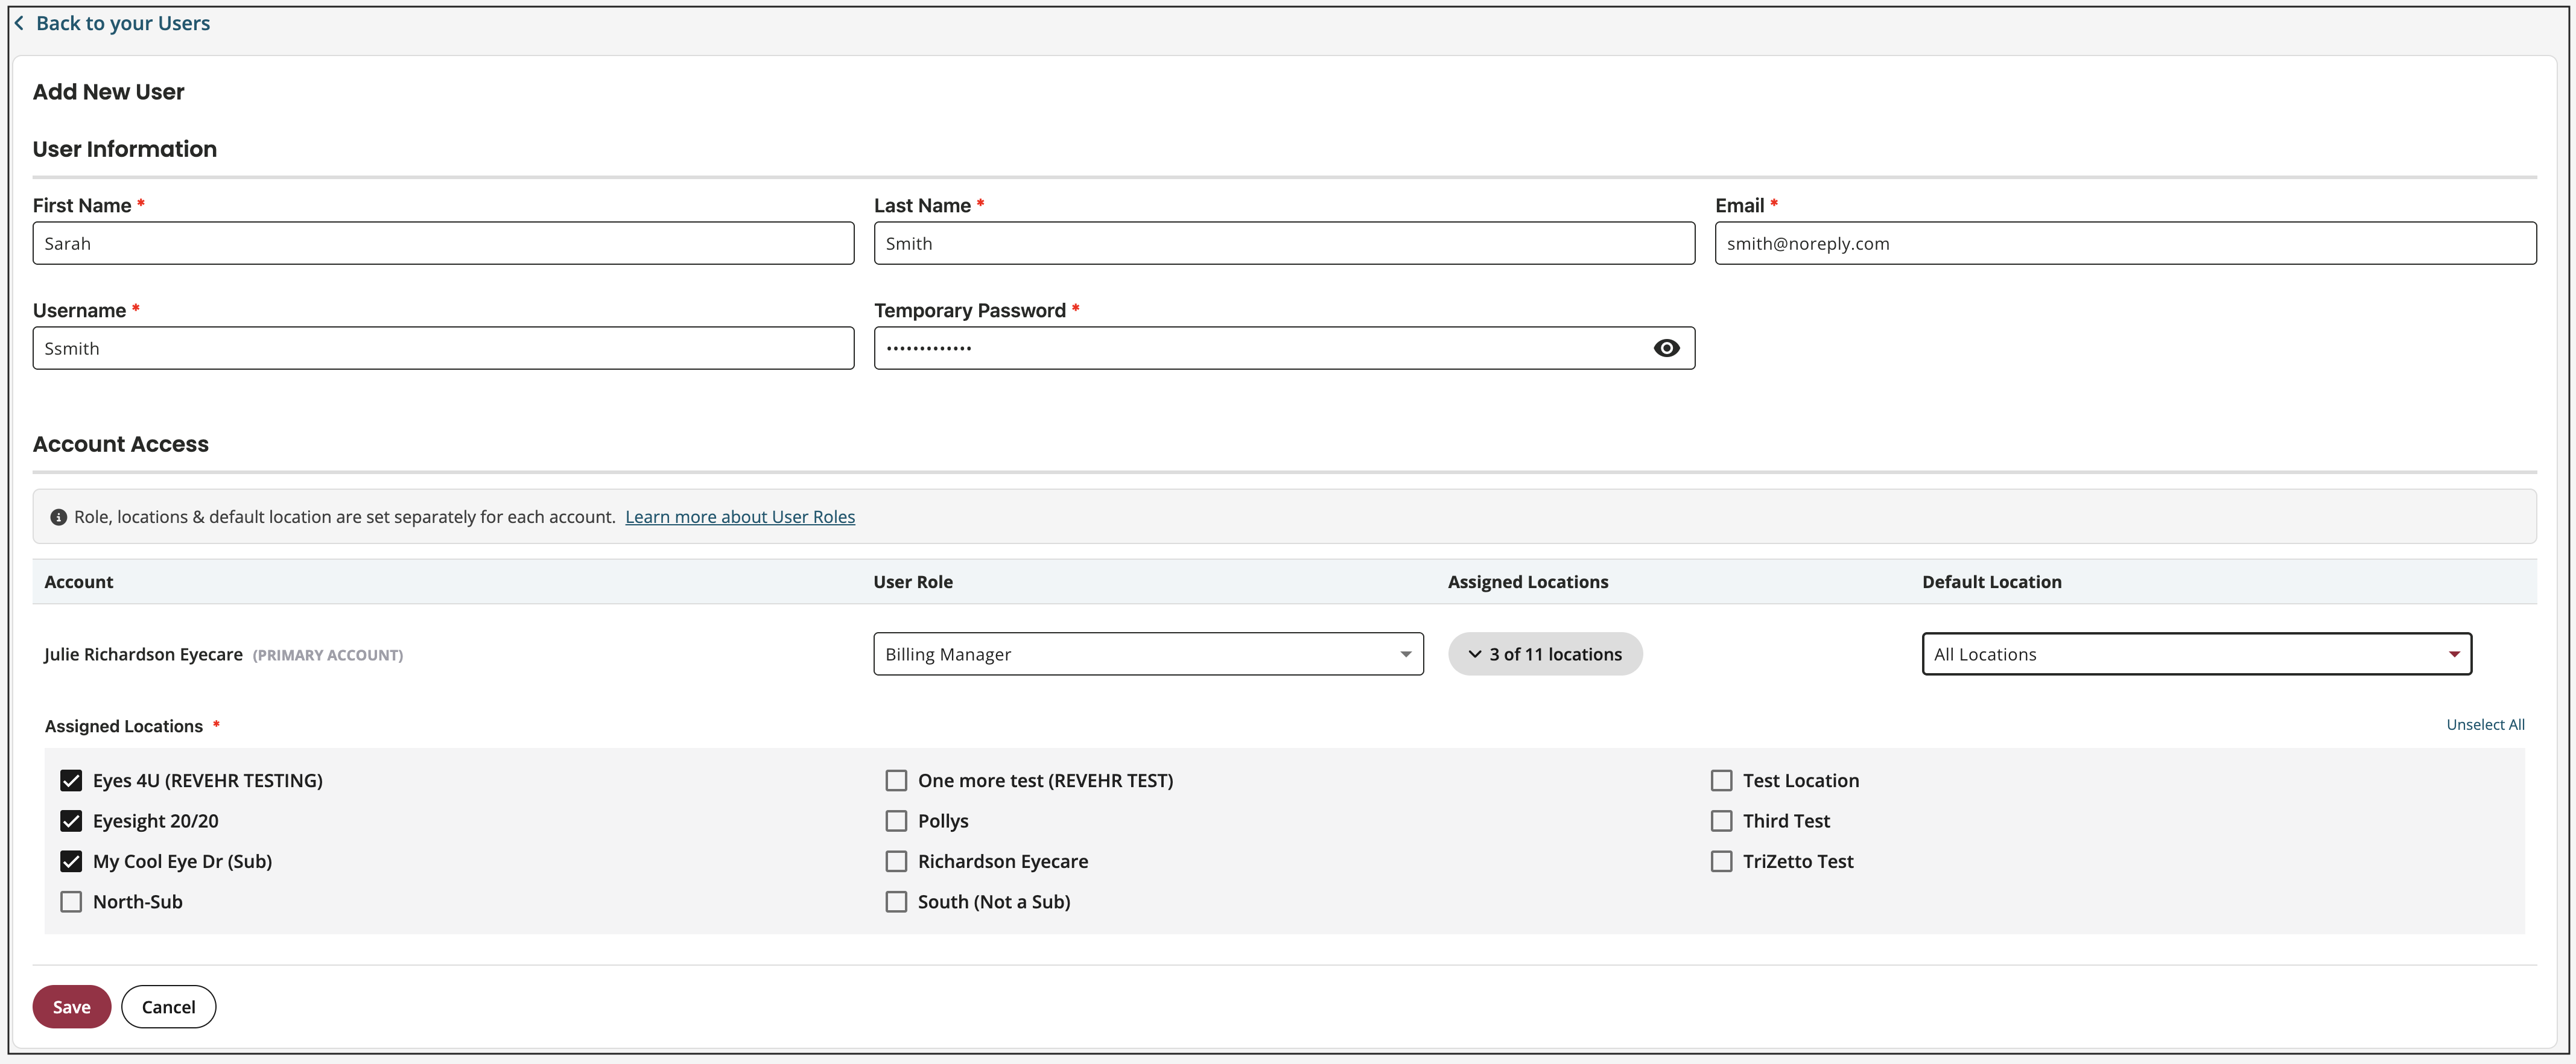Check the Test Location checkbox
The image size is (2576, 1064).
[x=1721, y=780]
